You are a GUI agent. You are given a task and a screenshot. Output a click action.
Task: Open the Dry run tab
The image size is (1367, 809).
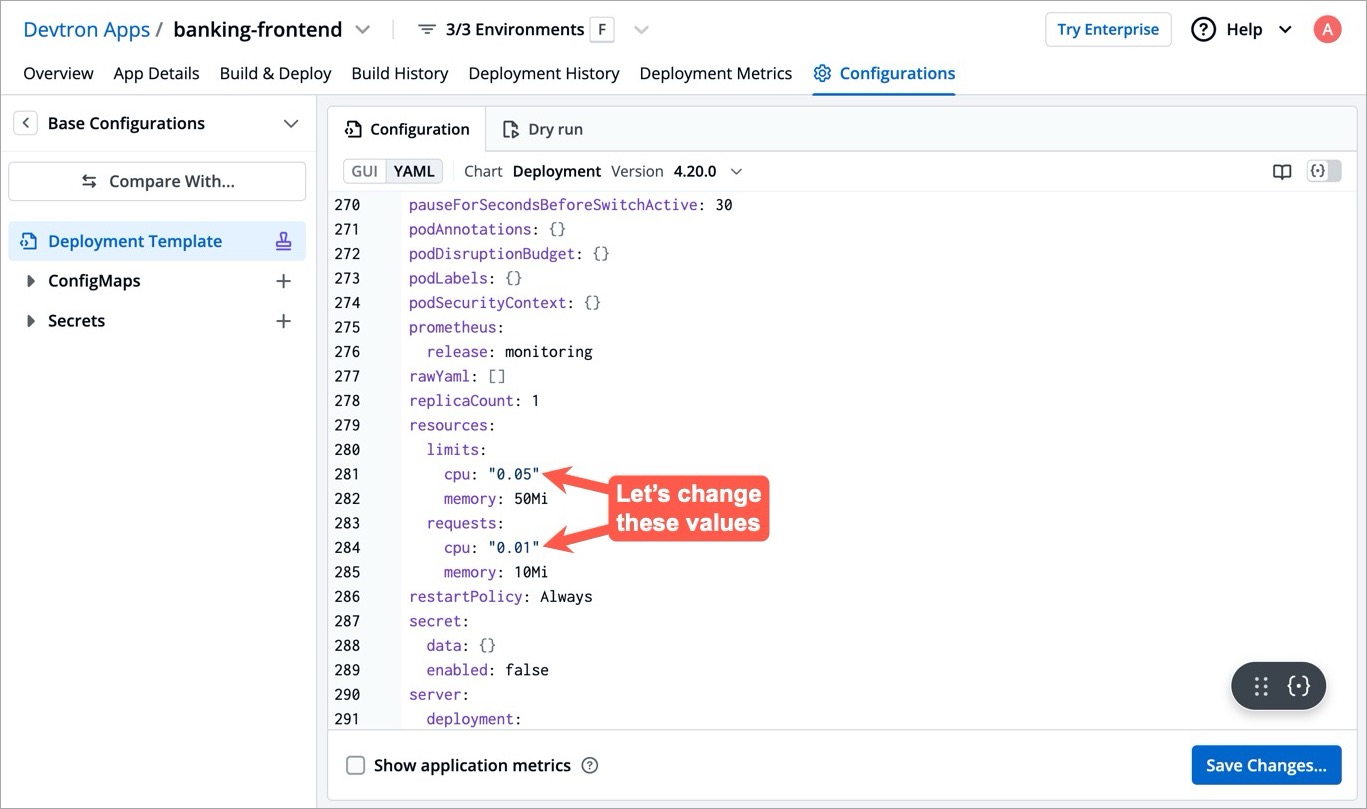(543, 129)
